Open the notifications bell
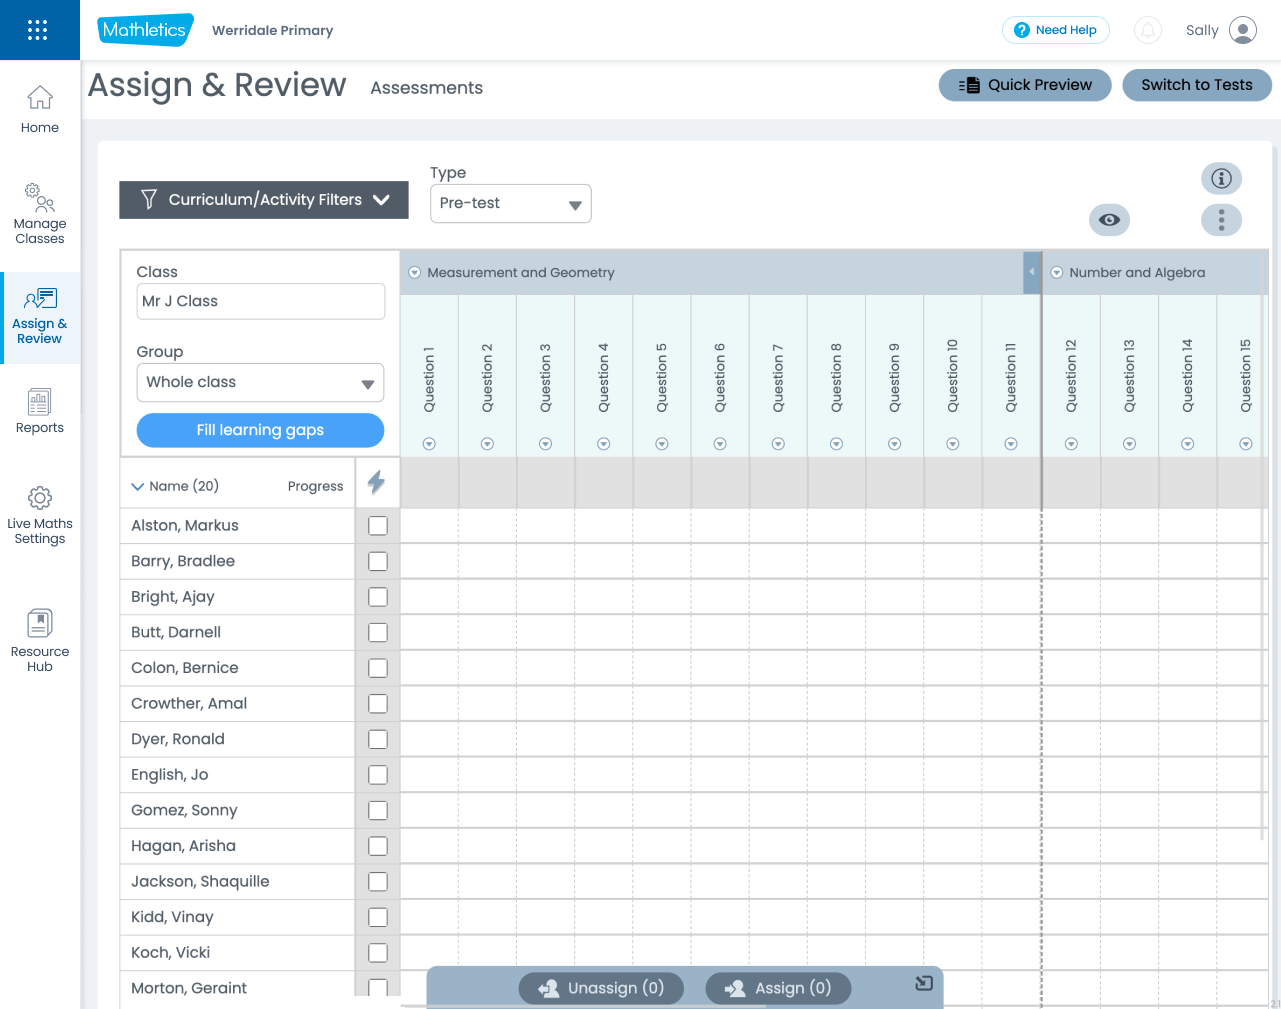The height and width of the screenshot is (1009, 1281). (x=1148, y=30)
